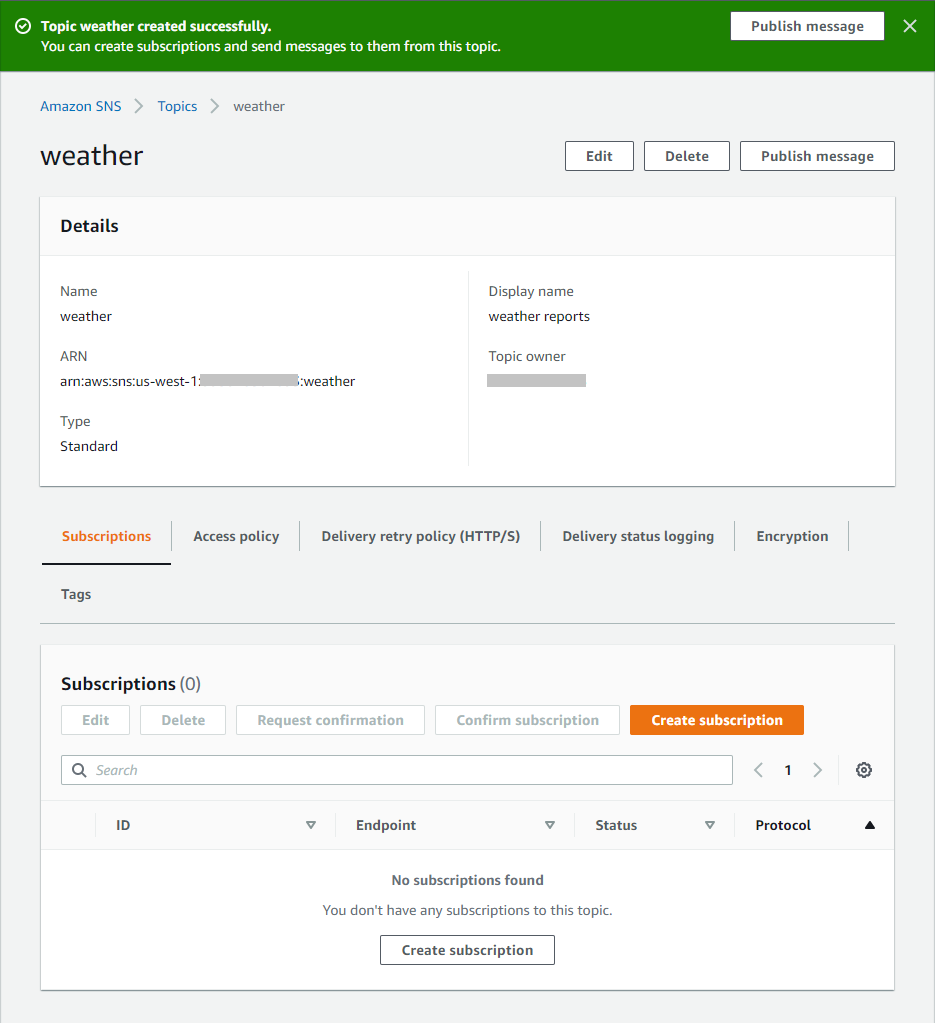Edit the weather topic
Viewport: 935px width, 1023px height.
click(x=599, y=156)
